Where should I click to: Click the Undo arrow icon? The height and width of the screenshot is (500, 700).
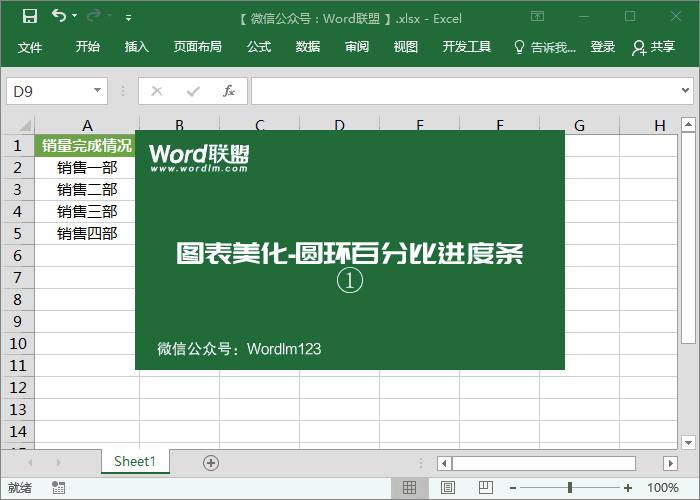(x=59, y=16)
